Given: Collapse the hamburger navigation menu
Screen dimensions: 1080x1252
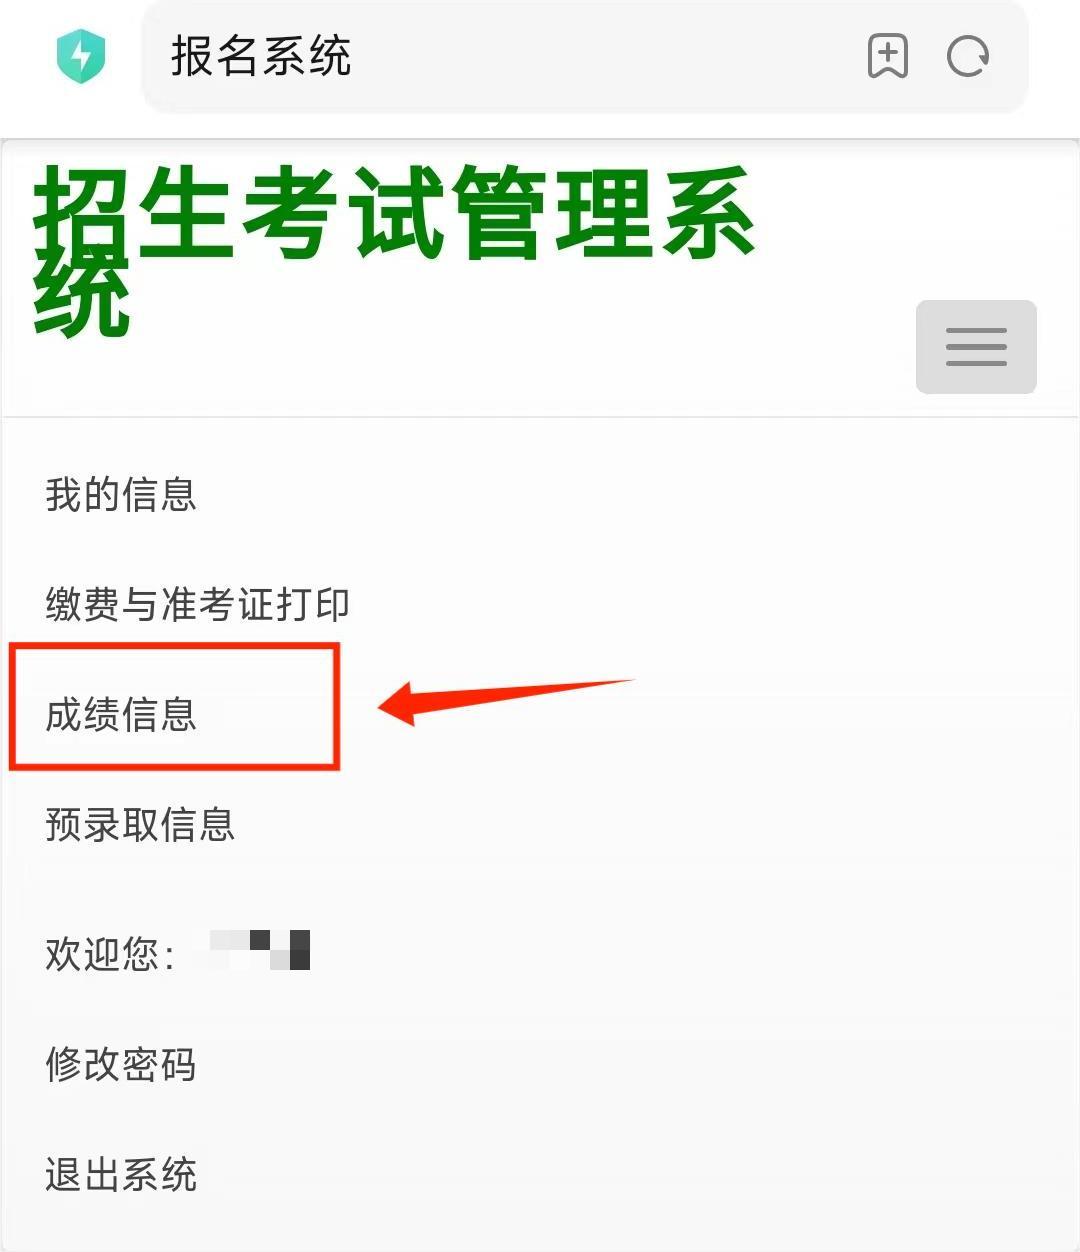Looking at the screenshot, I should coord(976,346).
